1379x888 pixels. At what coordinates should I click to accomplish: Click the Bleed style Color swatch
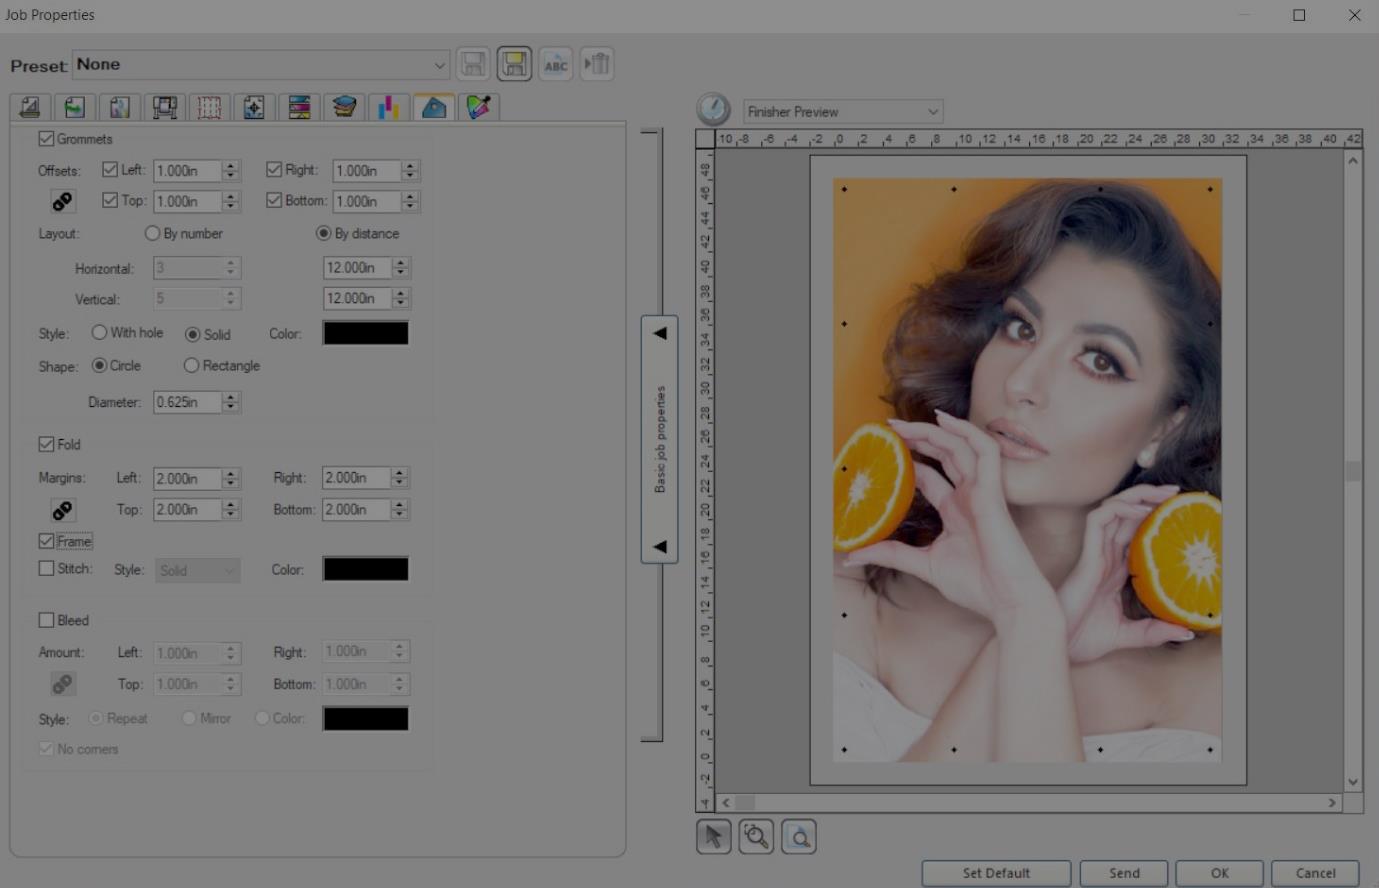pos(366,718)
